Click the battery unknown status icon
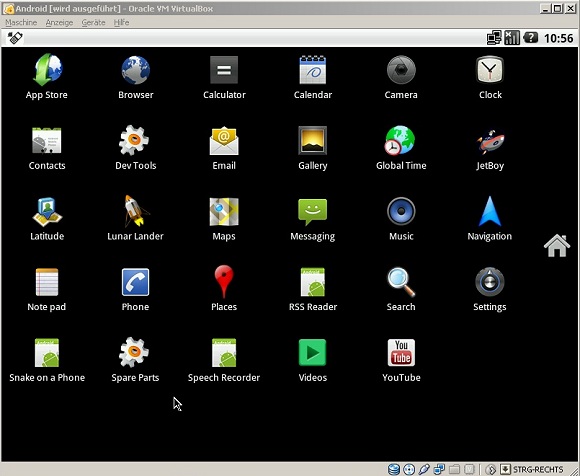Viewport: 580px width, 476px height. click(x=531, y=38)
